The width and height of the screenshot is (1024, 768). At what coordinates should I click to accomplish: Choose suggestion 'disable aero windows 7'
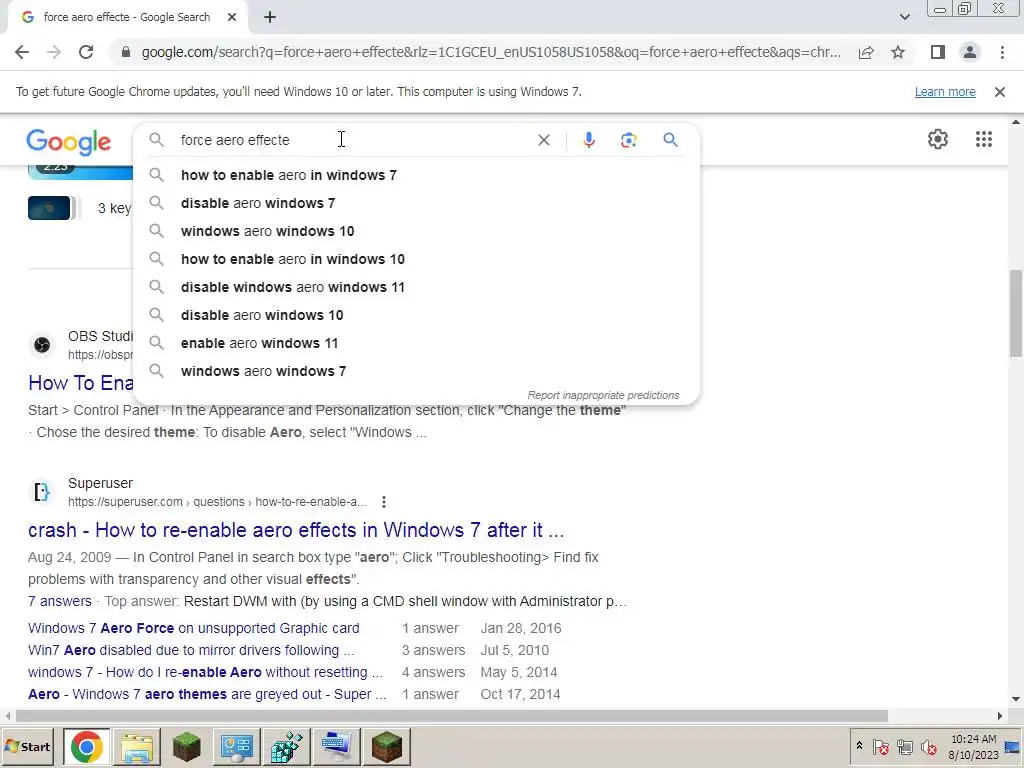[x=416, y=203]
